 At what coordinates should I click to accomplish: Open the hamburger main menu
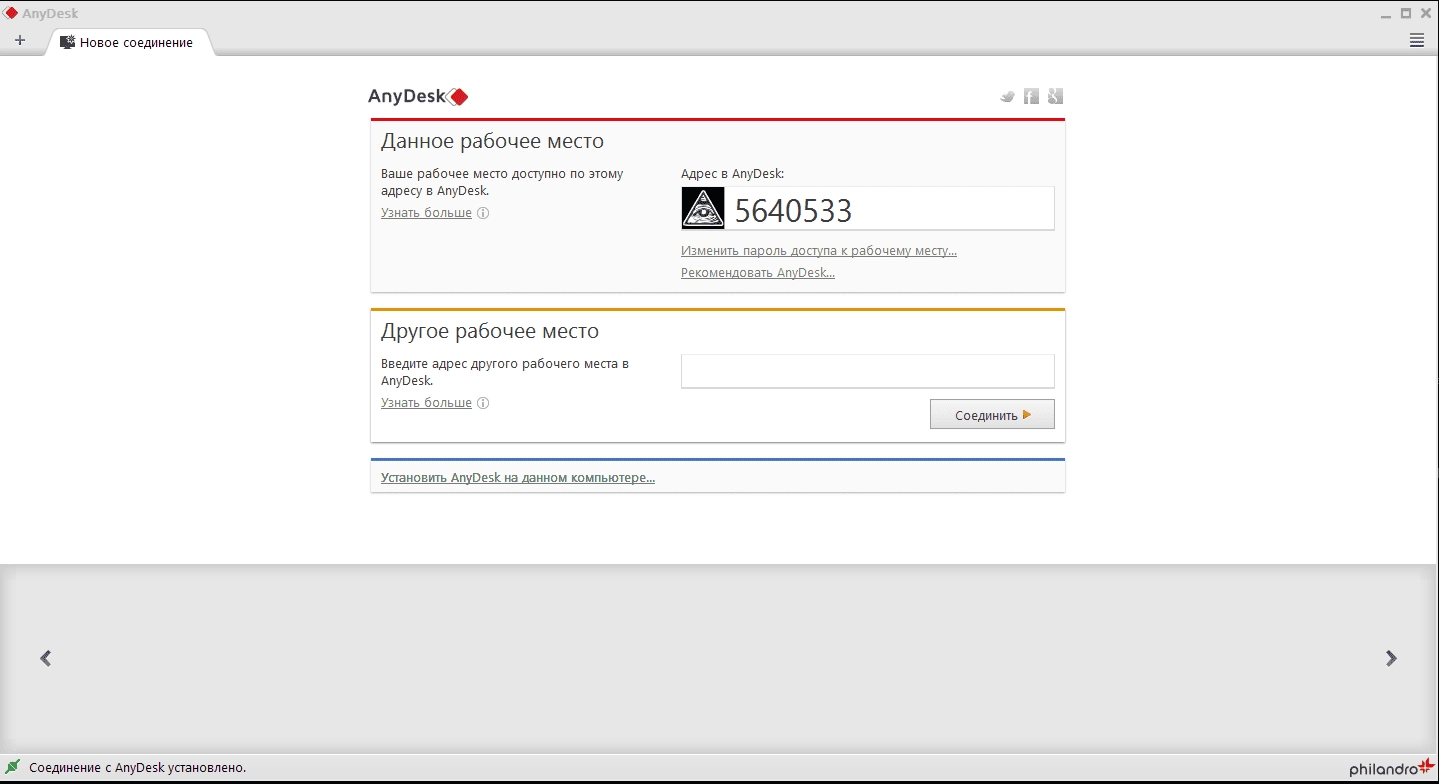[1416, 41]
